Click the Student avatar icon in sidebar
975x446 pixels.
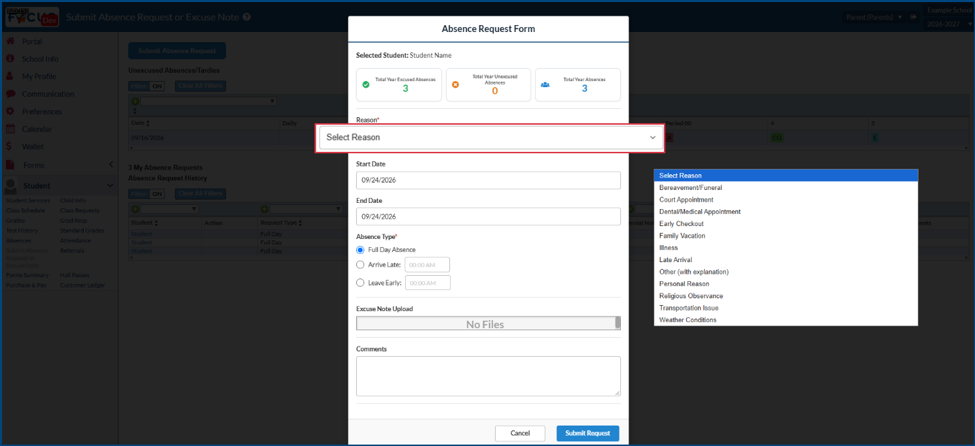coord(11,185)
